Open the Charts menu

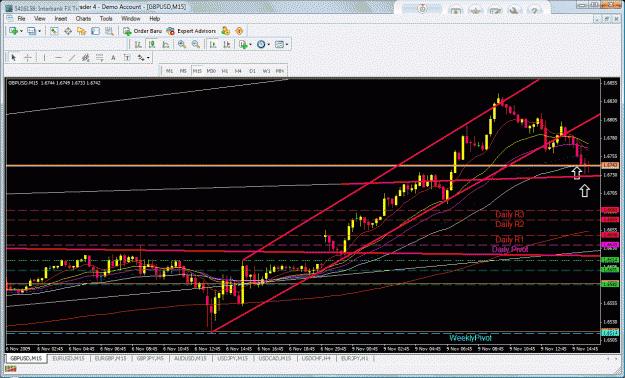[x=83, y=19]
